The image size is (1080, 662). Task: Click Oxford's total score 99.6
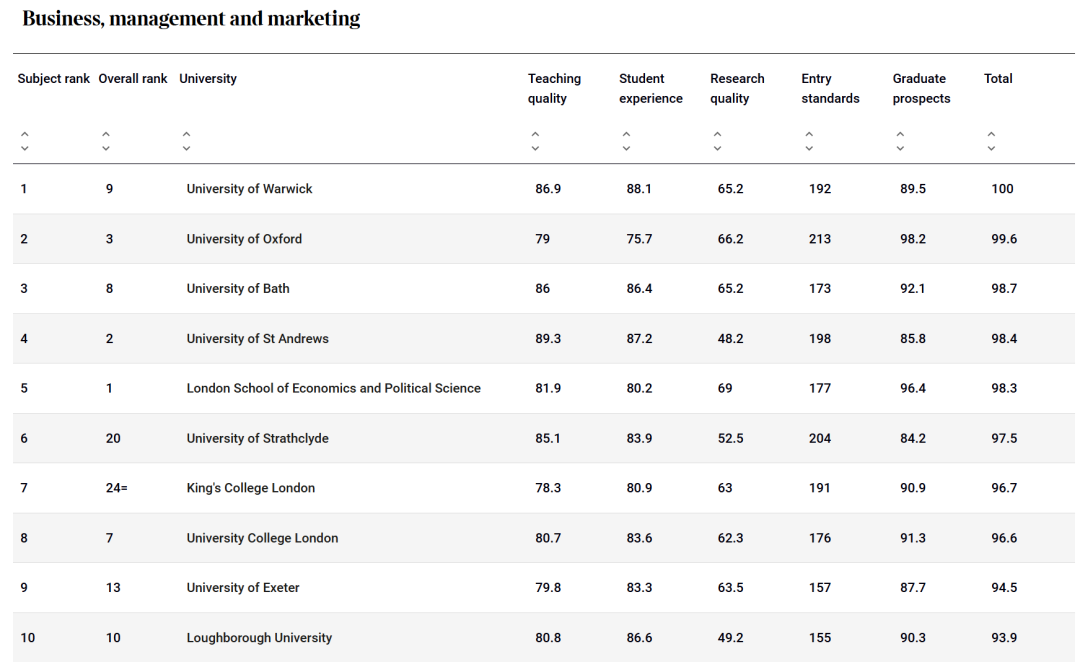(x=1004, y=239)
